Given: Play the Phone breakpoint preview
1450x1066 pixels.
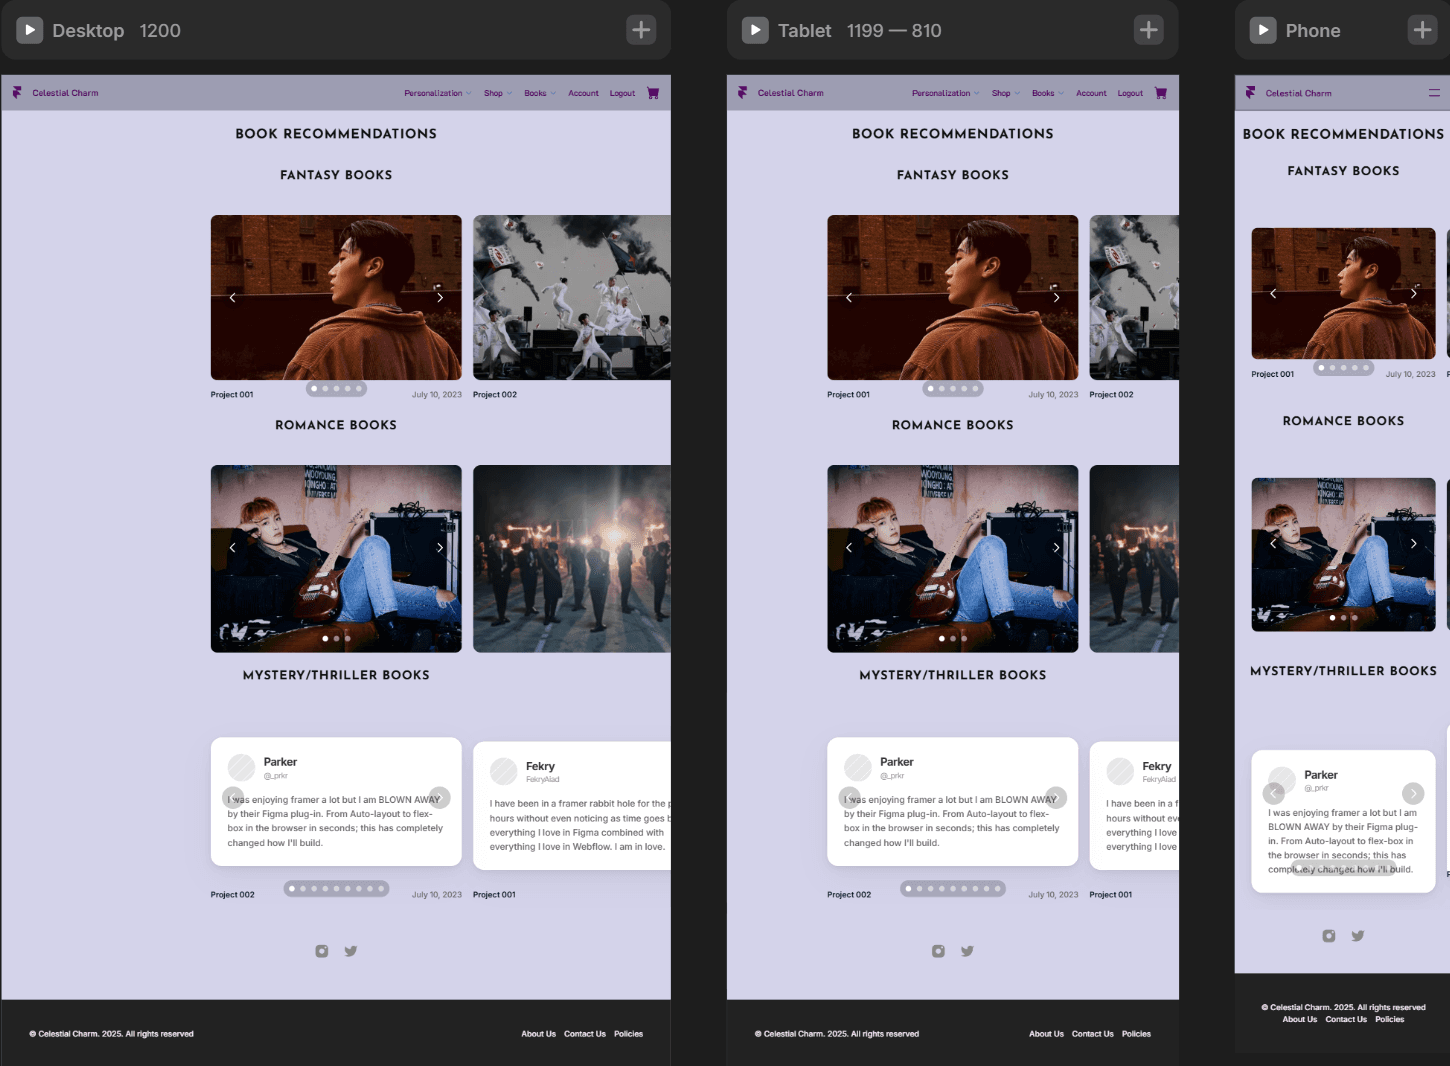Looking at the screenshot, I should tap(1263, 30).
